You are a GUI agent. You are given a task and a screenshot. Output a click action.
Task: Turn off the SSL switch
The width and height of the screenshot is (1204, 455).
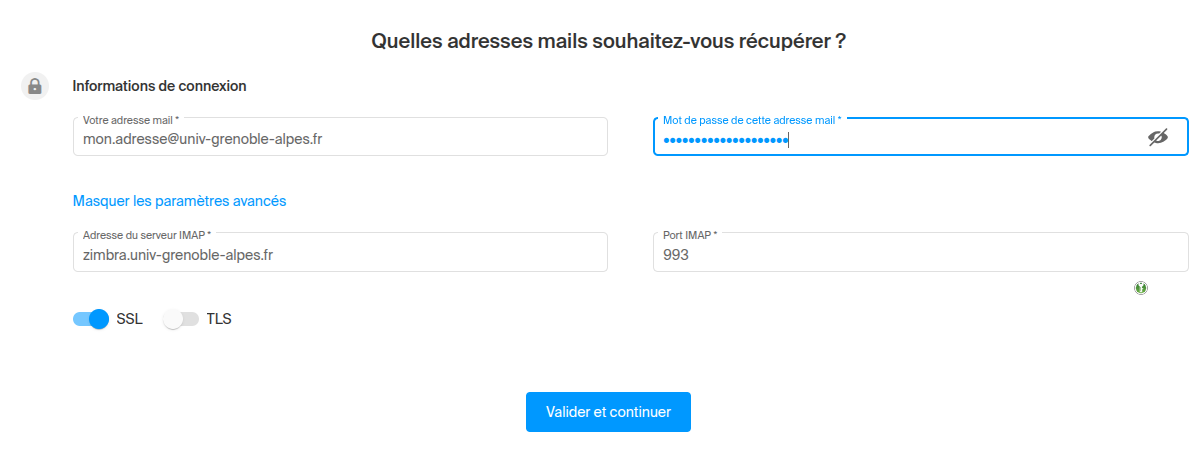pos(91,320)
